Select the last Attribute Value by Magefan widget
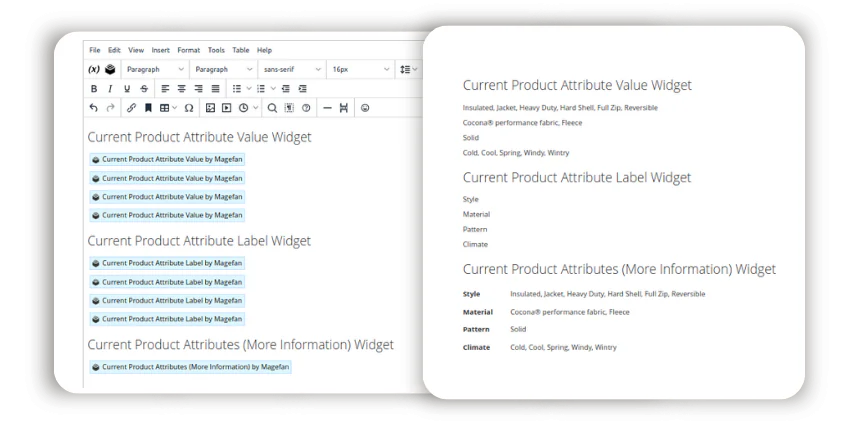The image size is (853, 425). pyautogui.click(x=167, y=215)
